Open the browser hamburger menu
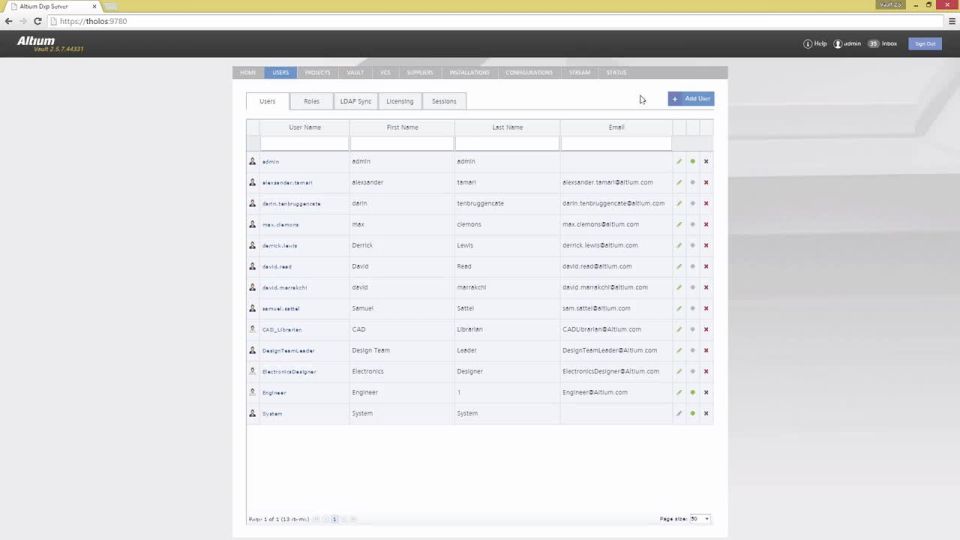 [951, 21]
